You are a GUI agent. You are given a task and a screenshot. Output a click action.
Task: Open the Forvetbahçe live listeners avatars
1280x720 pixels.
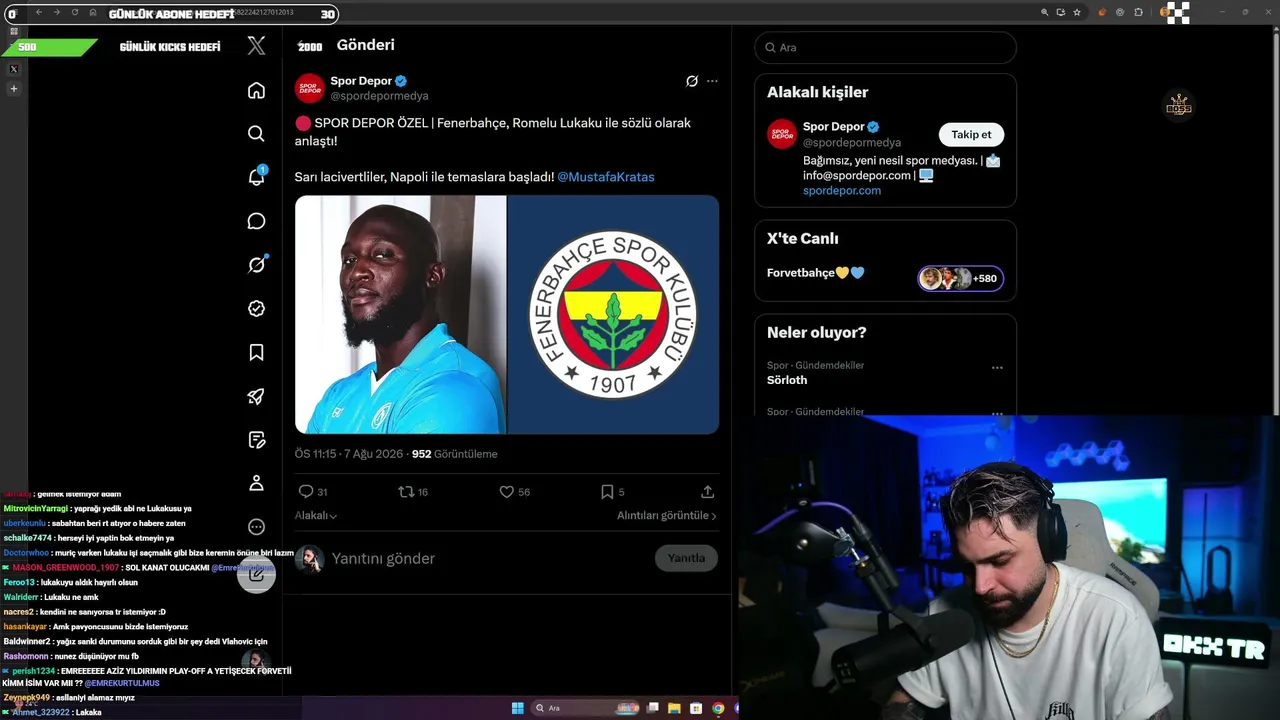pyautogui.click(x=960, y=278)
